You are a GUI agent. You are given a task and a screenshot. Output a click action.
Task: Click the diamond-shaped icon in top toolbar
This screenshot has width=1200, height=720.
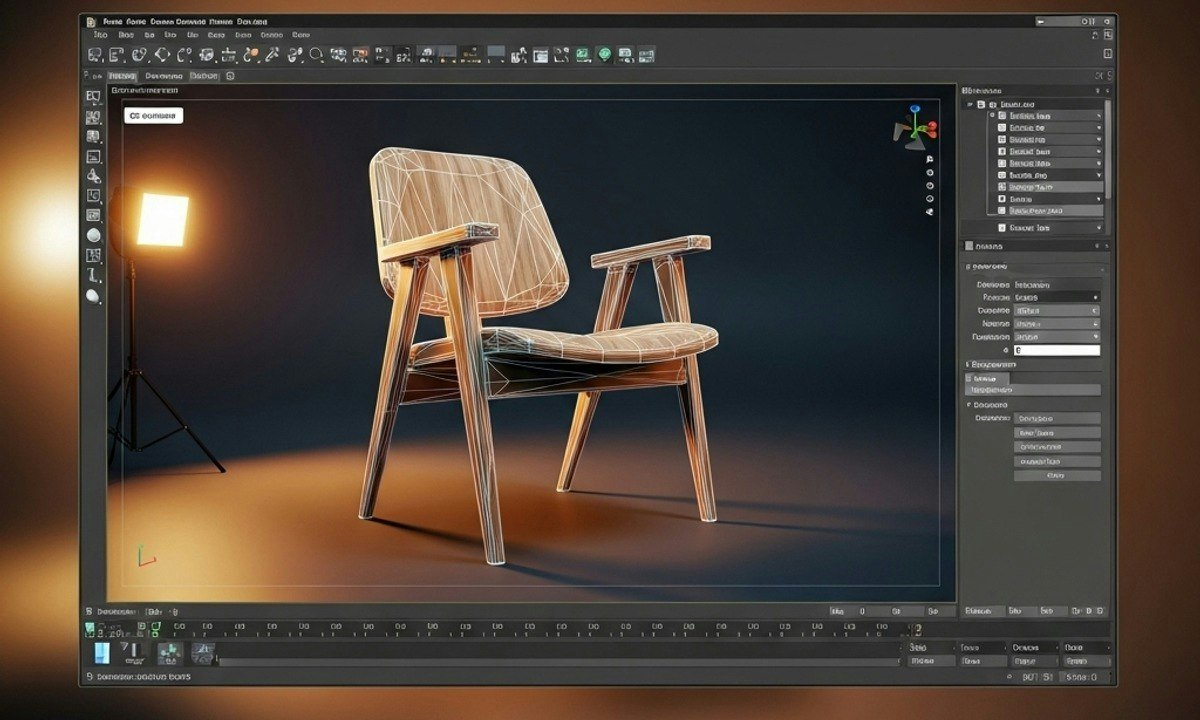[x=162, y=56]
